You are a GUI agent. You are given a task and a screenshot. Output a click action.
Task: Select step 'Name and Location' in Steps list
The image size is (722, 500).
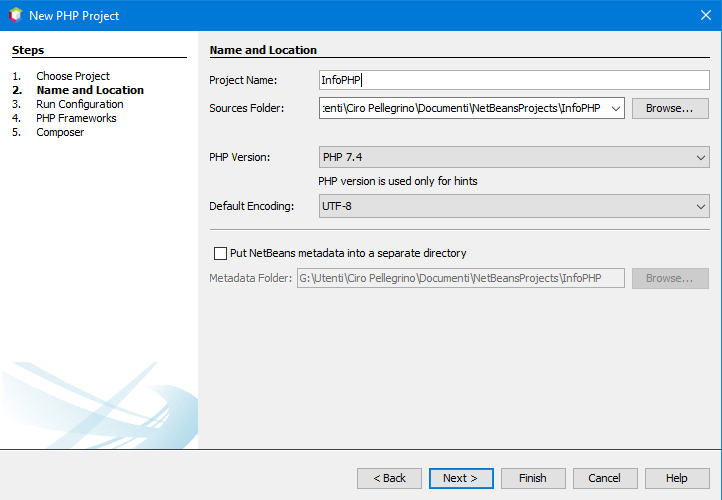90,90
